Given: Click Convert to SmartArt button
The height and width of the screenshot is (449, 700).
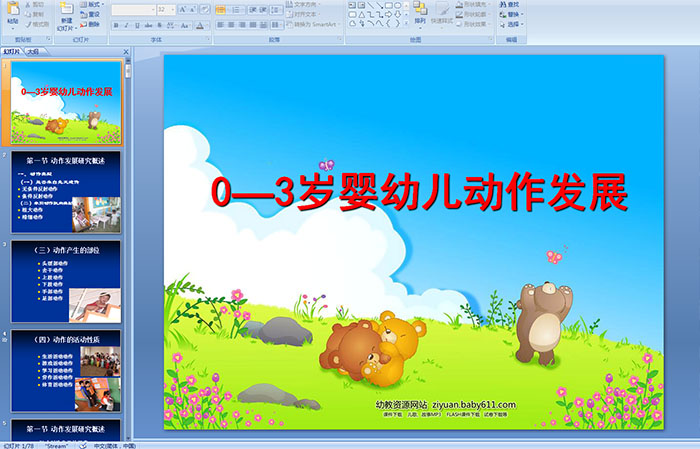Looking at the screenshot, I should pyautogui.click(x=313, y=24).
